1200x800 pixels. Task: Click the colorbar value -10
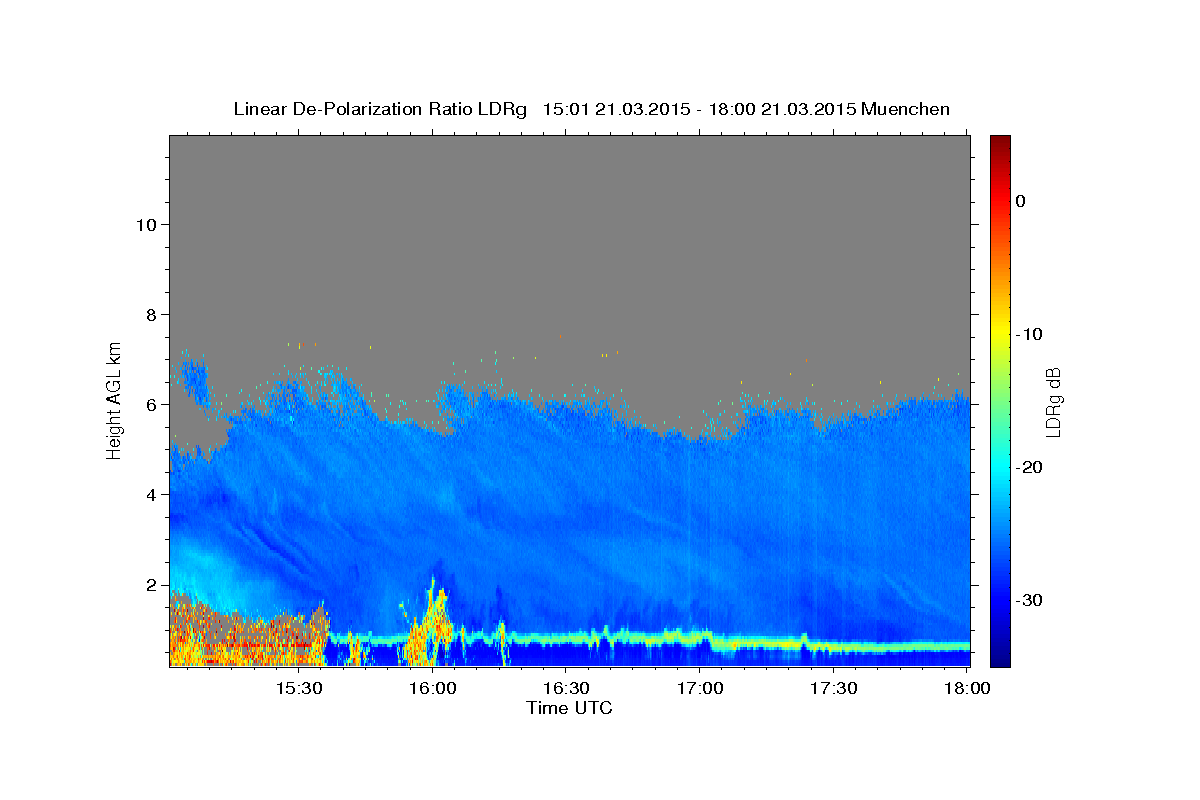1029,334
